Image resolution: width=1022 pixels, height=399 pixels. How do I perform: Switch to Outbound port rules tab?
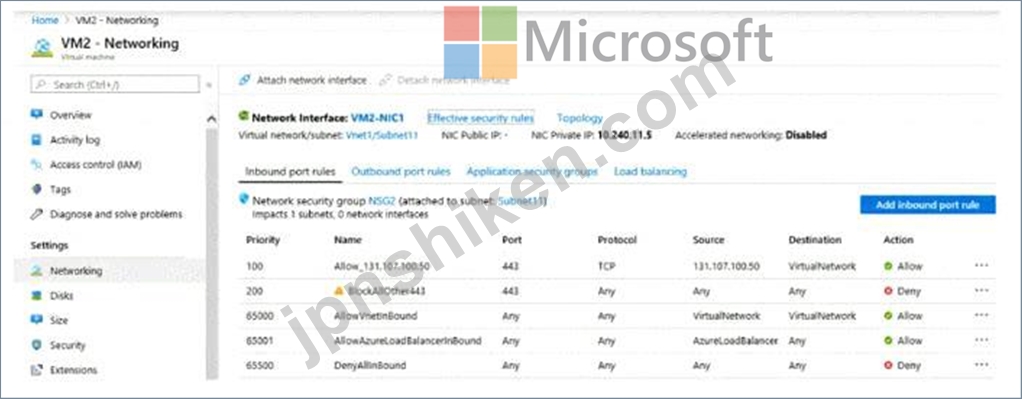[x=401, y=171]
